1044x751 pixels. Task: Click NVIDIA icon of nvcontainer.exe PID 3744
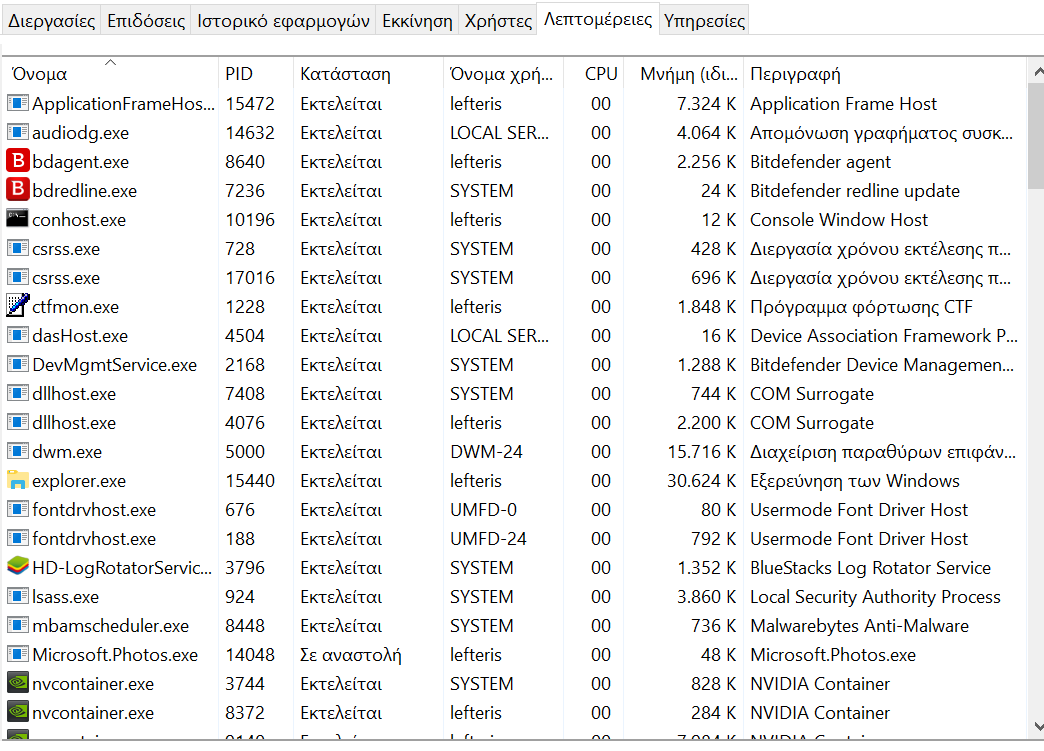(x=17, y=683)
